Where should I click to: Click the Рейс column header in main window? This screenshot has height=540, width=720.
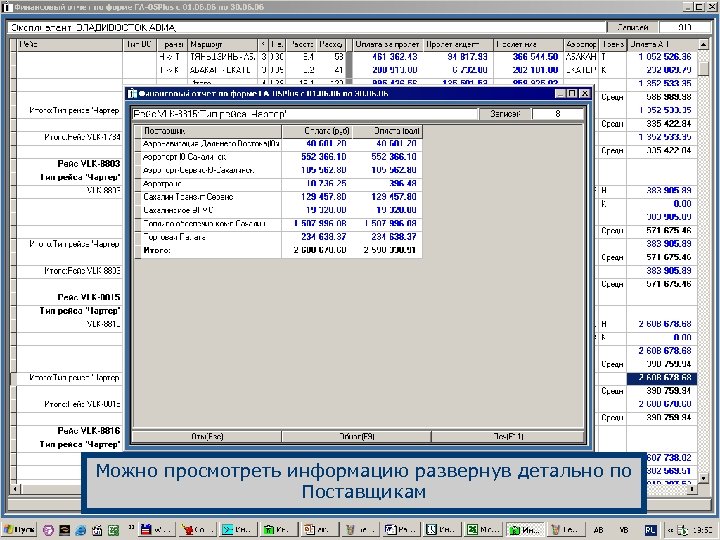(70, 45)
